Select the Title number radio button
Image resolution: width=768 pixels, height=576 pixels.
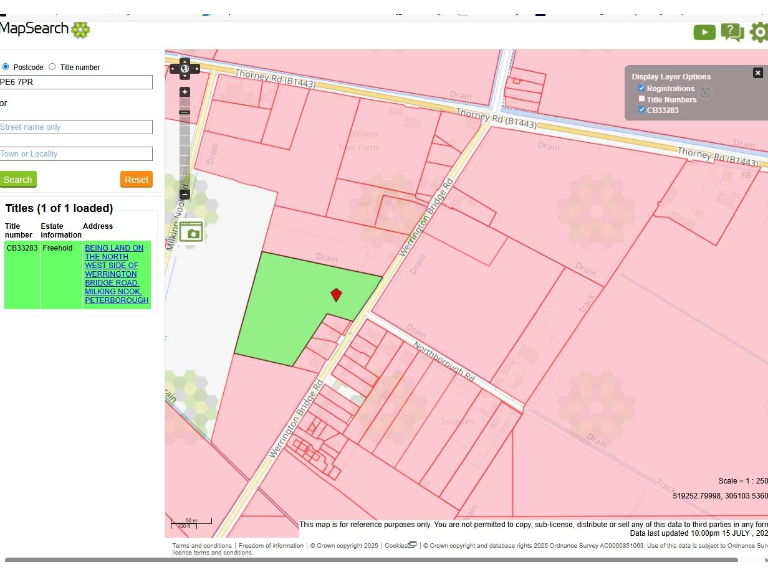[x=53, y=67]
